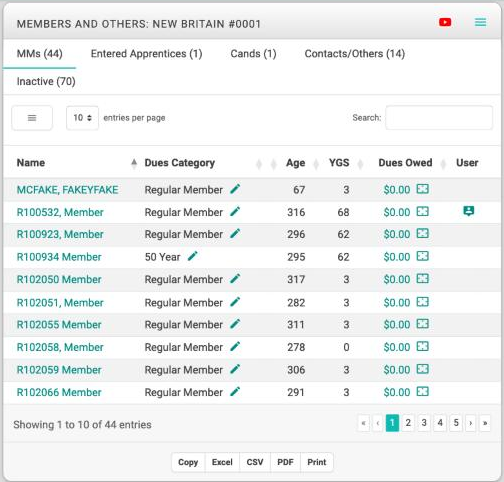Open R102059 Member profile link
504x482 pixels.
tap(59, 370)
